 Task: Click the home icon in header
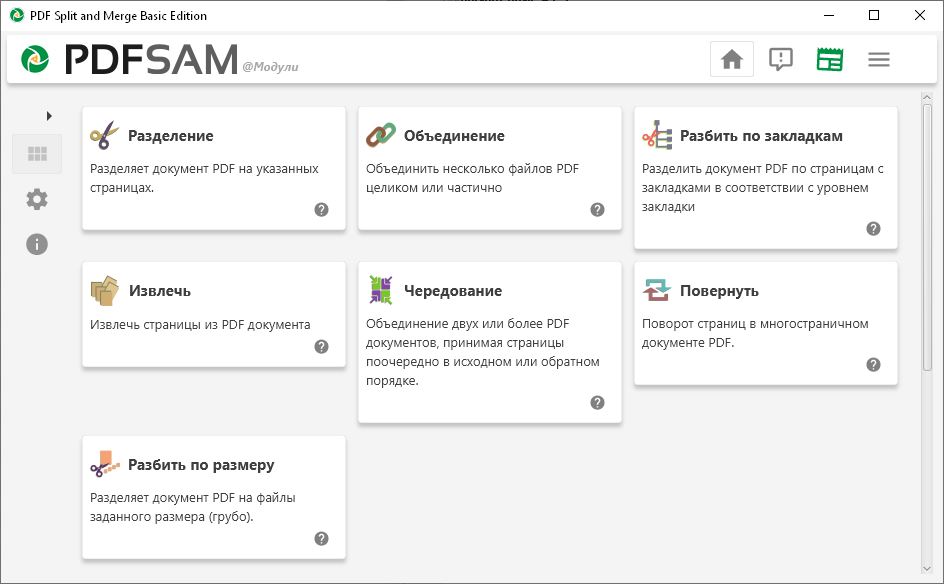(732, 59)
